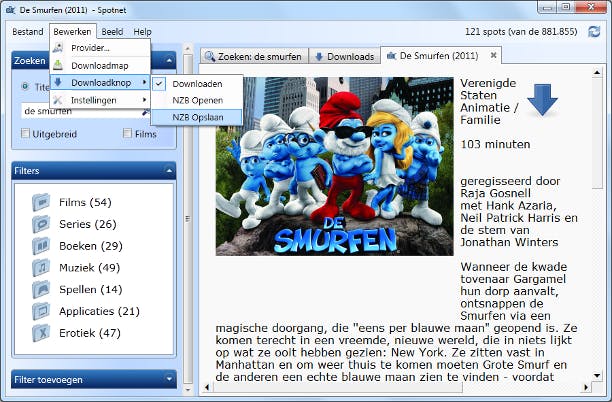Open the Instellingen submenu arrow
This screenshot has height=402, width=612.
click(145, 100)
